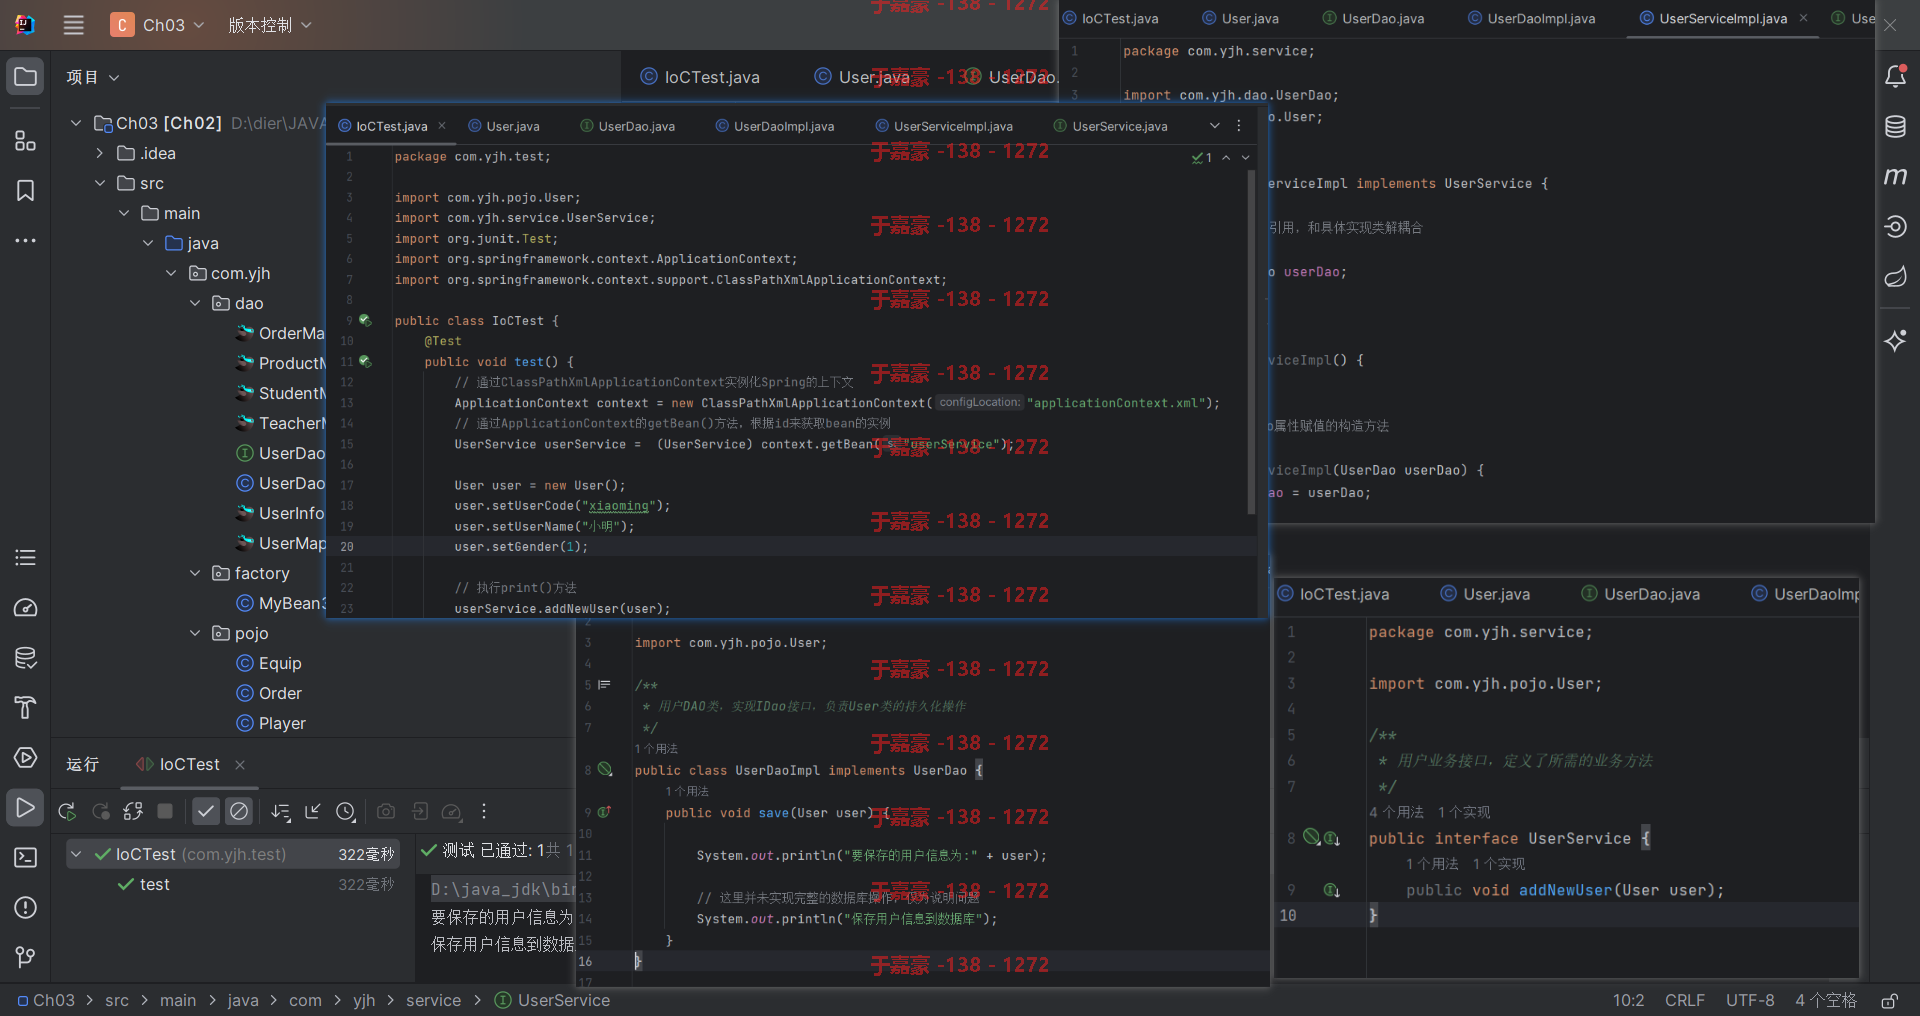Screen dimensions: 1920x1016
Task: Open the Structure tool window icon
Action: pos(26,141)
